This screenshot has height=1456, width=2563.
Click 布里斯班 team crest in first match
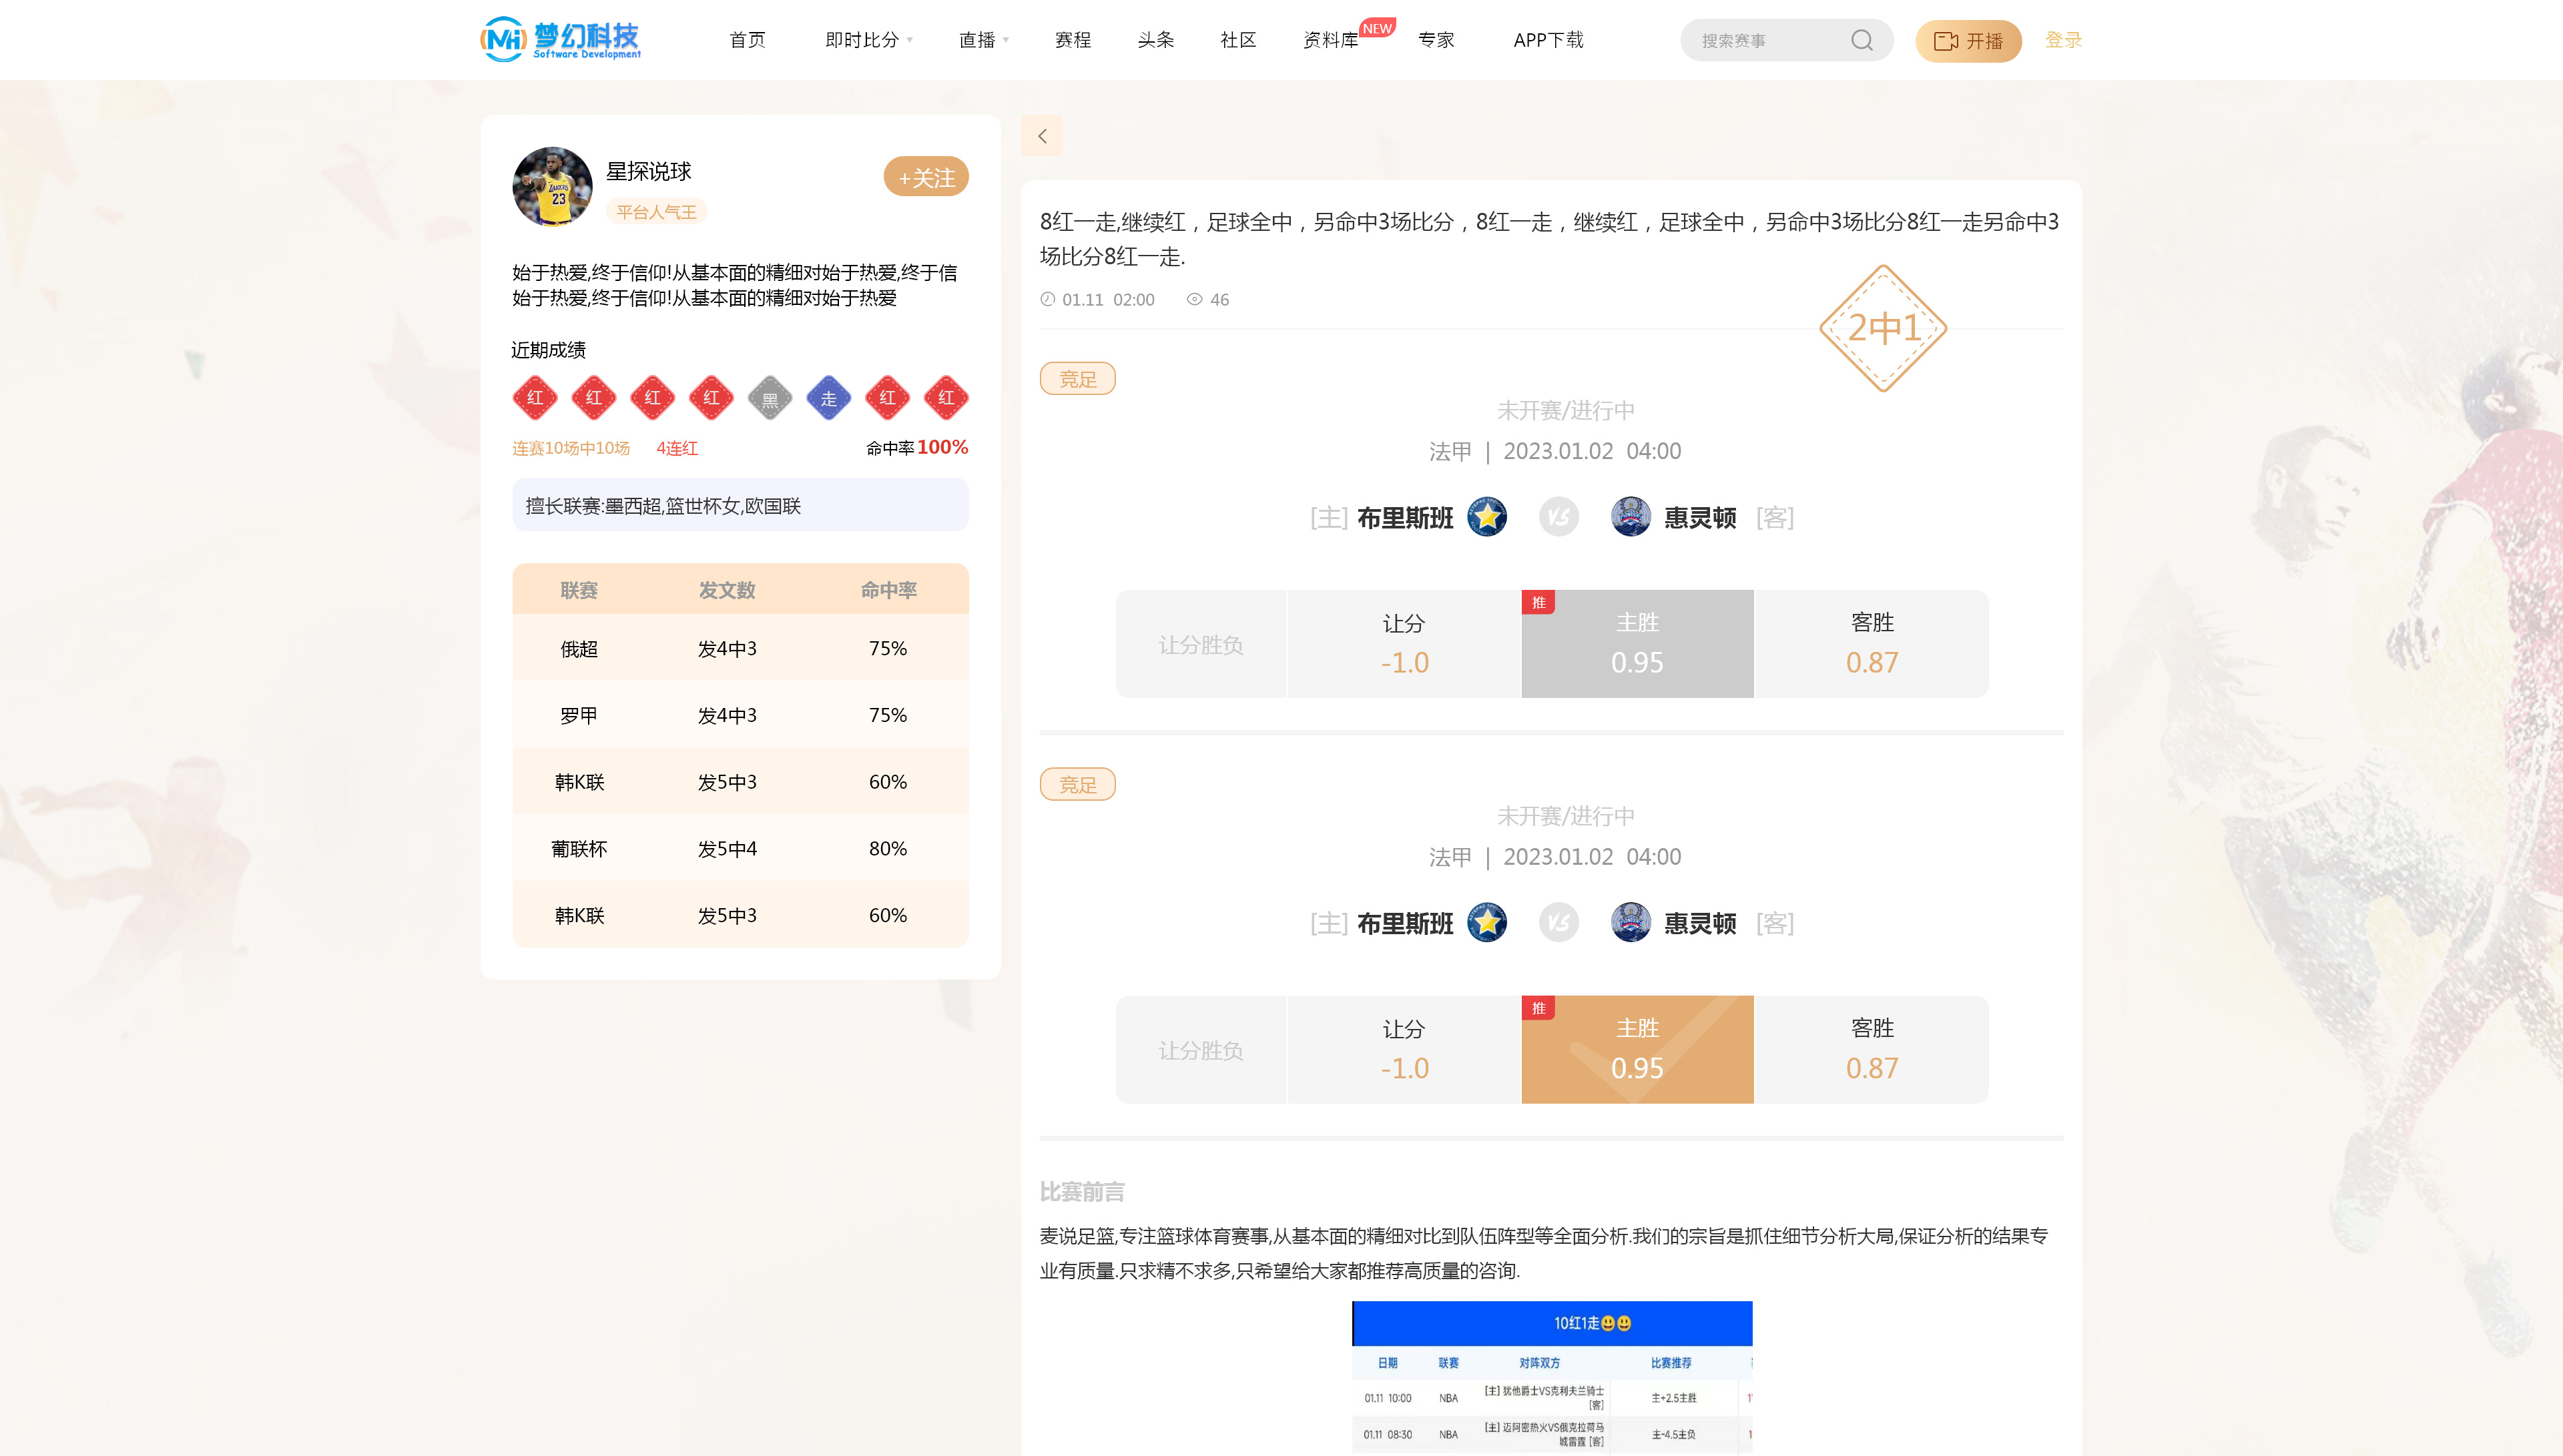(1487, 517)
